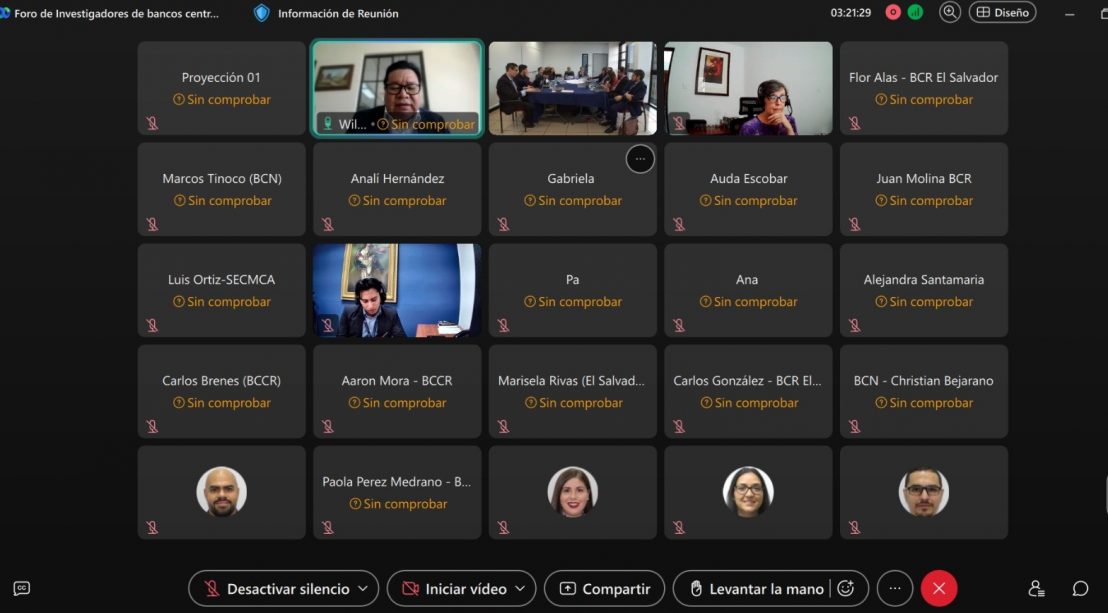Select the active speaker Wil... video tile
The image size is (1108, 613).
click(397, 88)
